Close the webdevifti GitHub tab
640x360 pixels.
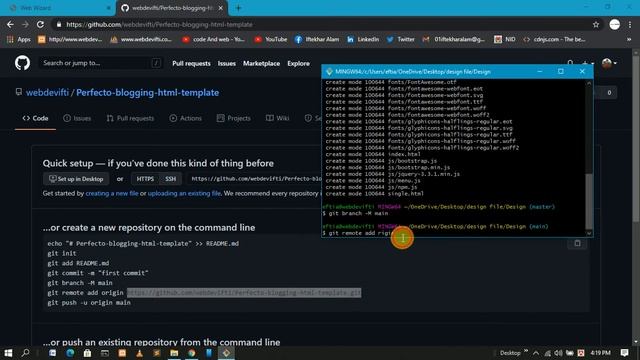click(x=220, y=8)
